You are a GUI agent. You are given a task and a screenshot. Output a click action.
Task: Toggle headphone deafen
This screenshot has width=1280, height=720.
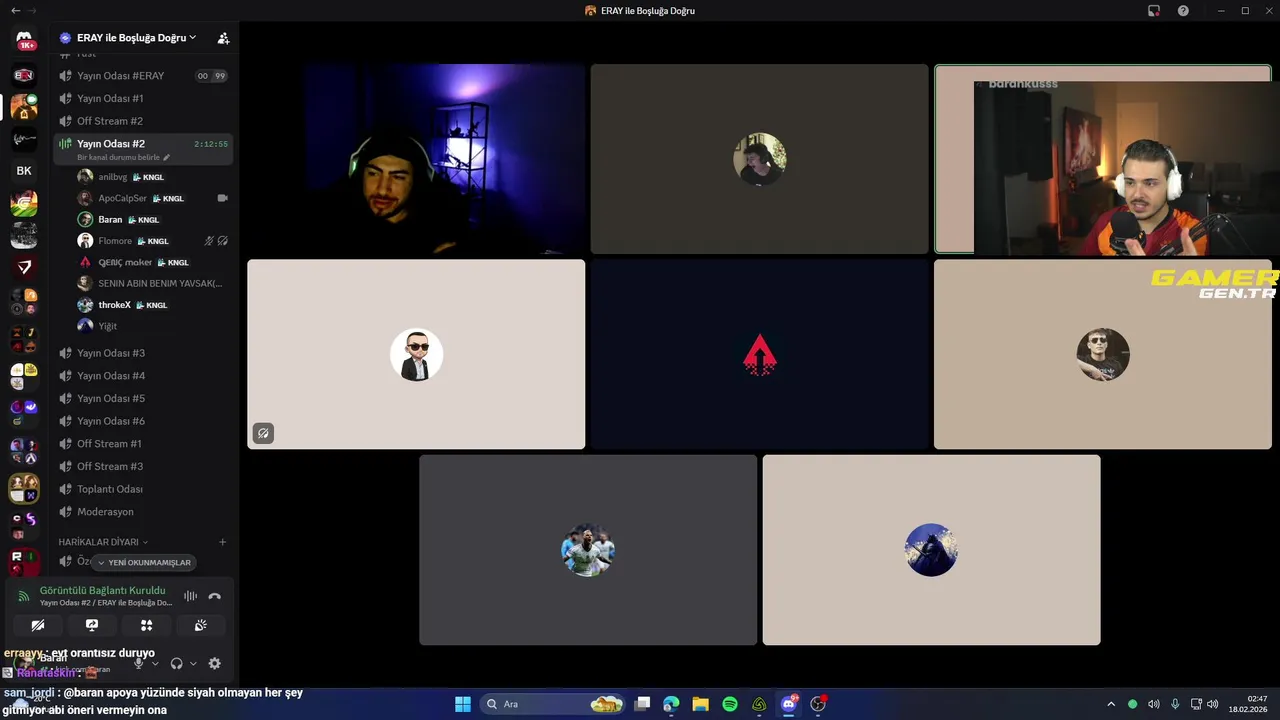(176, 663)
